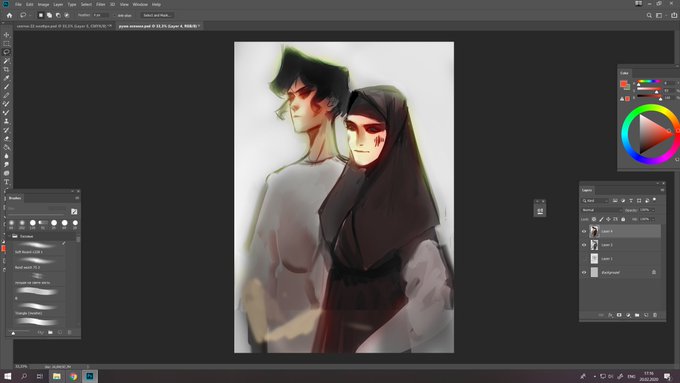Select the Dodge tool
This screenshot has width=680, height=383.
click(x=6, y=164)
